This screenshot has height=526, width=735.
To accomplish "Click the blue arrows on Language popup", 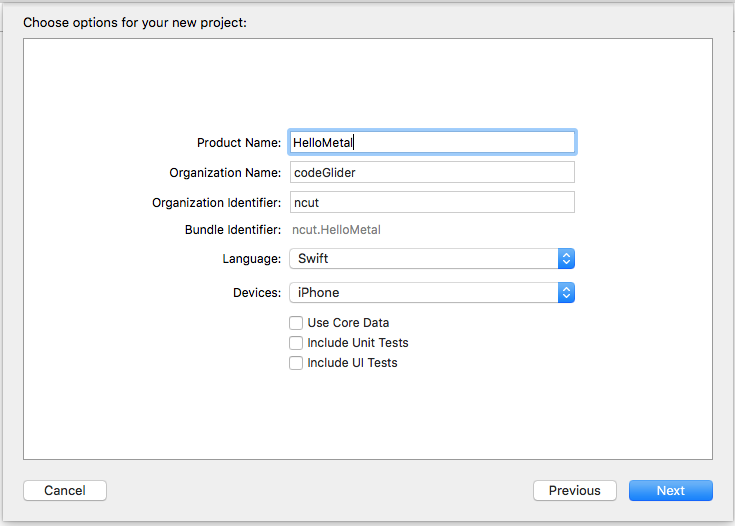I will (566, 259).
